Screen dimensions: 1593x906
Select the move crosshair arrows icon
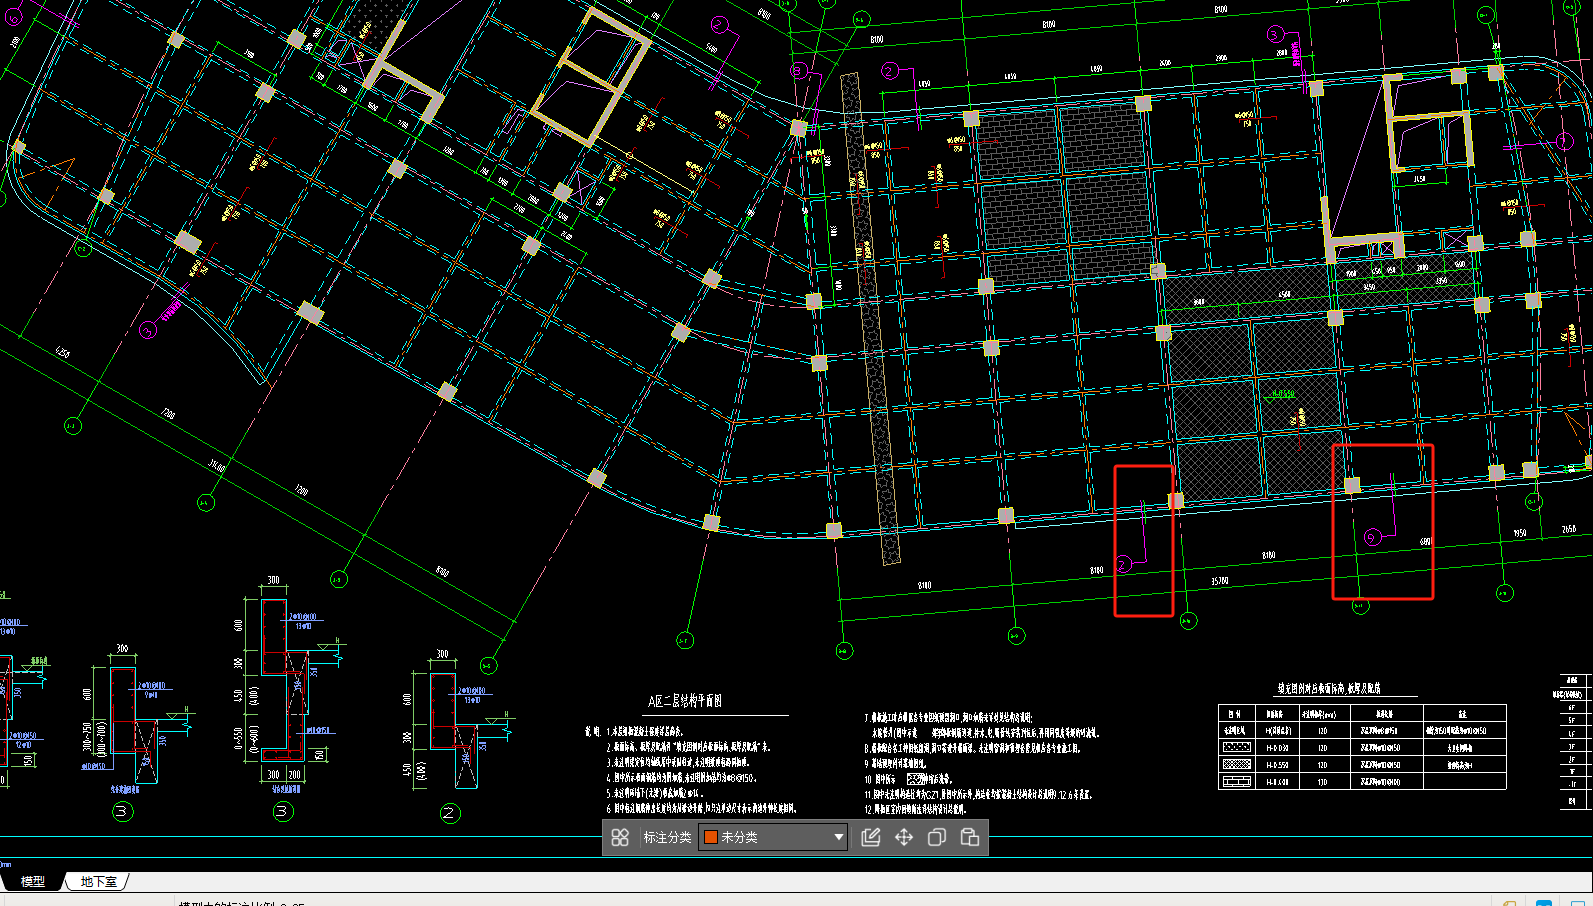tap(904, 837)
